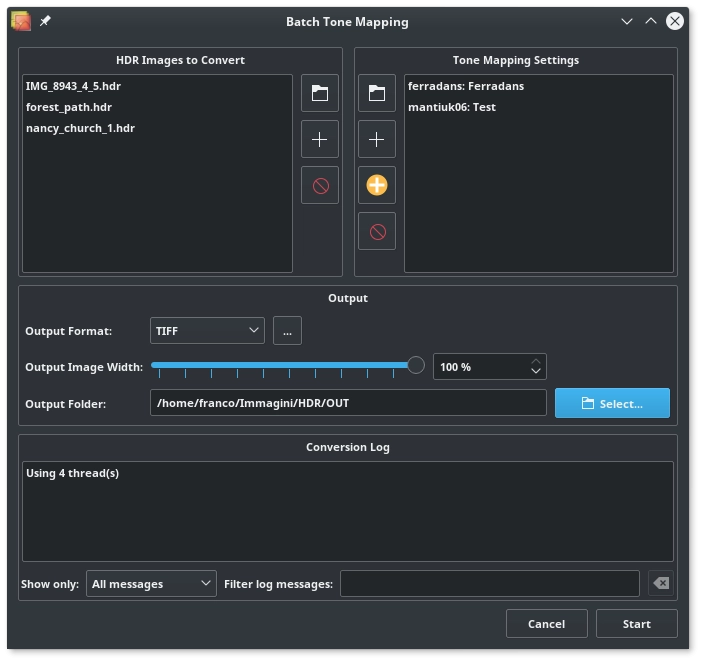Open folder of tone mapping settings
Image resolution: width=702 pixels, height=662 pixels.
coord(377,93)
